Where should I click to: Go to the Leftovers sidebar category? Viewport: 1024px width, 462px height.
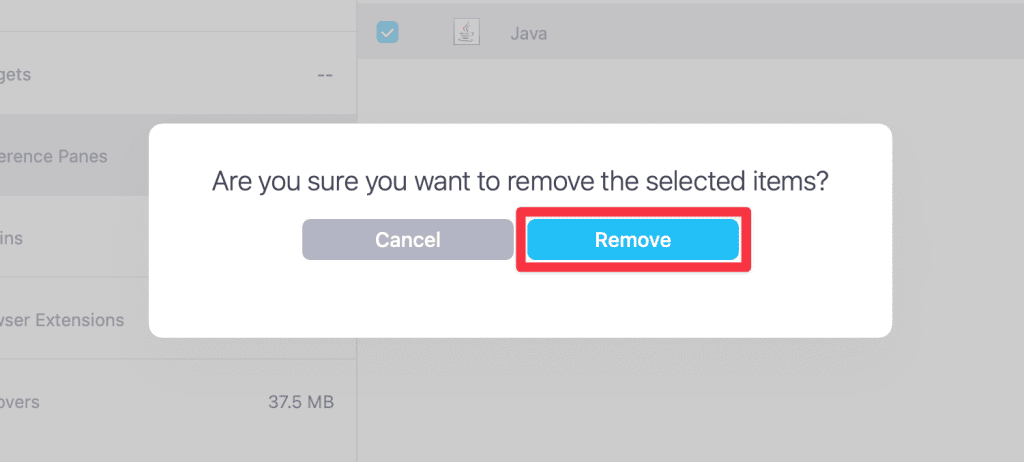click(x=20, y=402)
